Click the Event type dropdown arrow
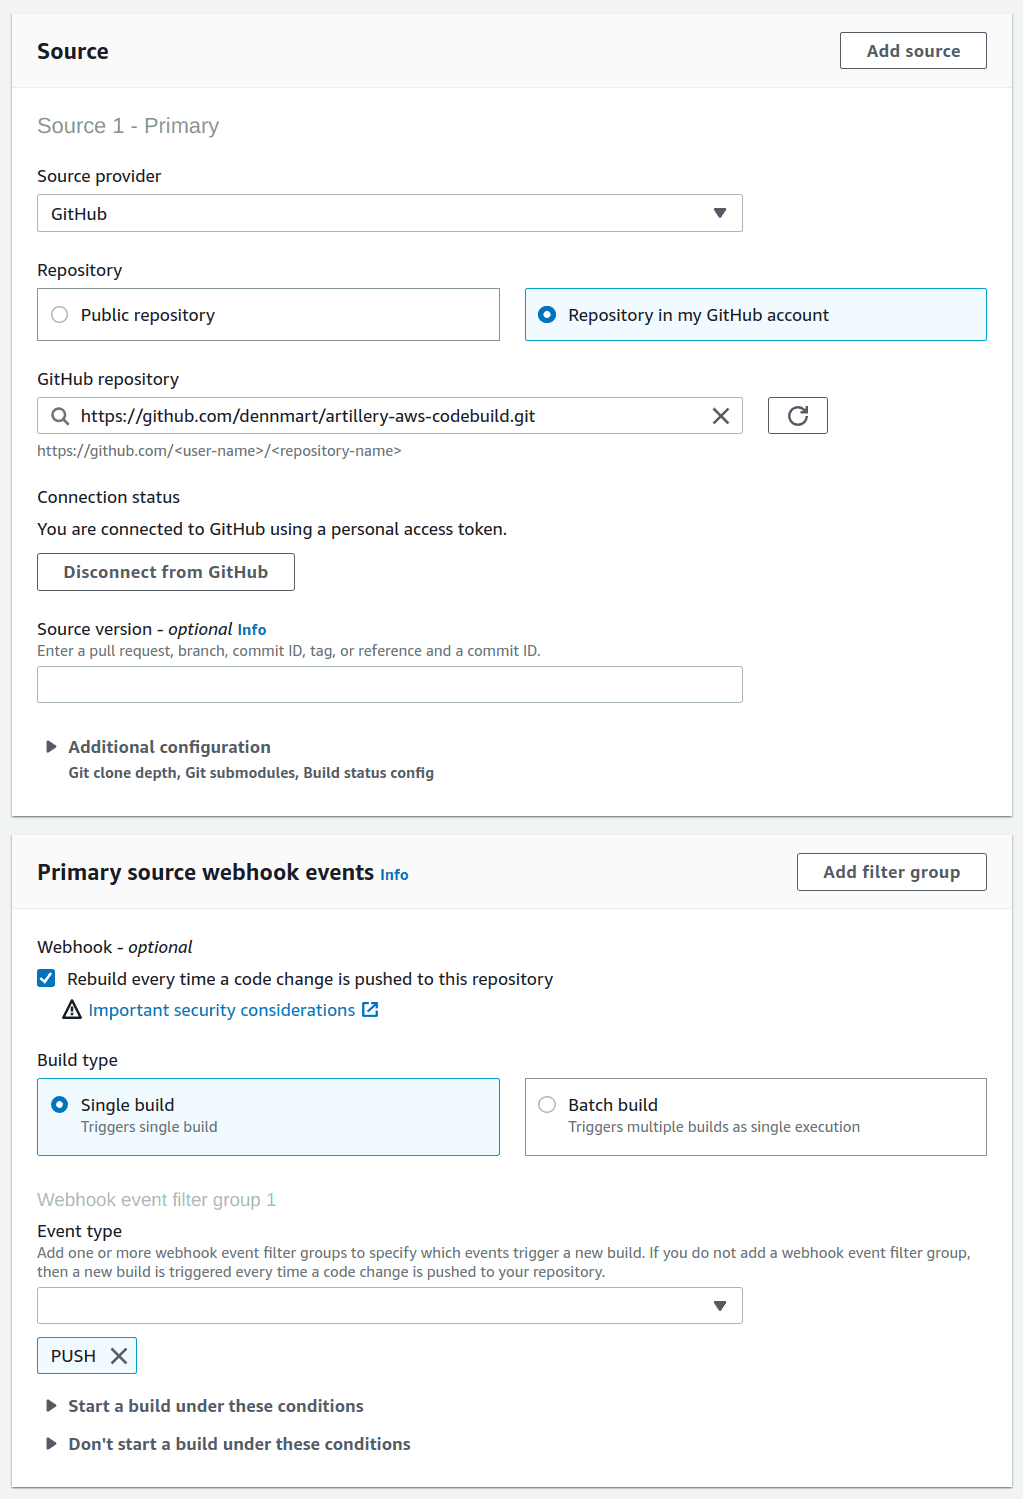The width and height of the screenshot is (1023, 1499). (x=719, y=1305)
